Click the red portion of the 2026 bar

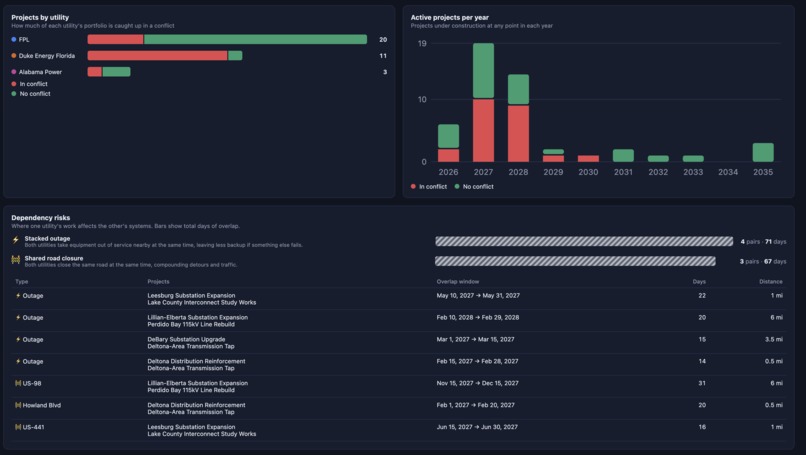pos(448,155)
